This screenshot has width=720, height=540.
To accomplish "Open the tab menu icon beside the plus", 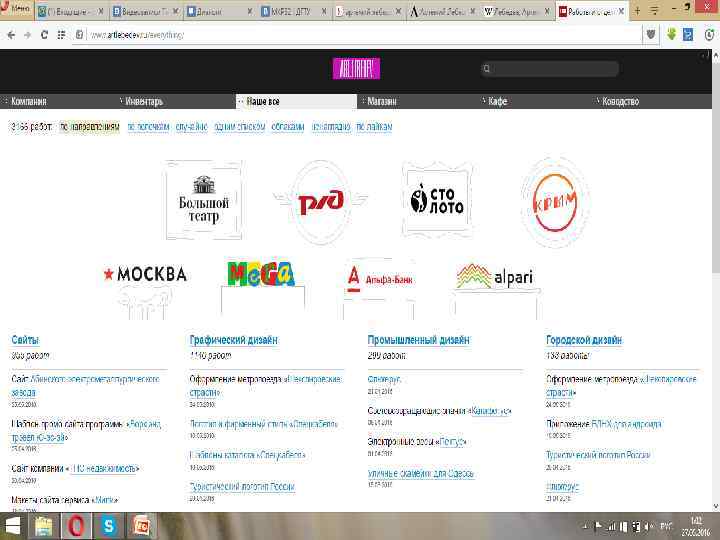I will pyautogui.click(x=654, y=11).
